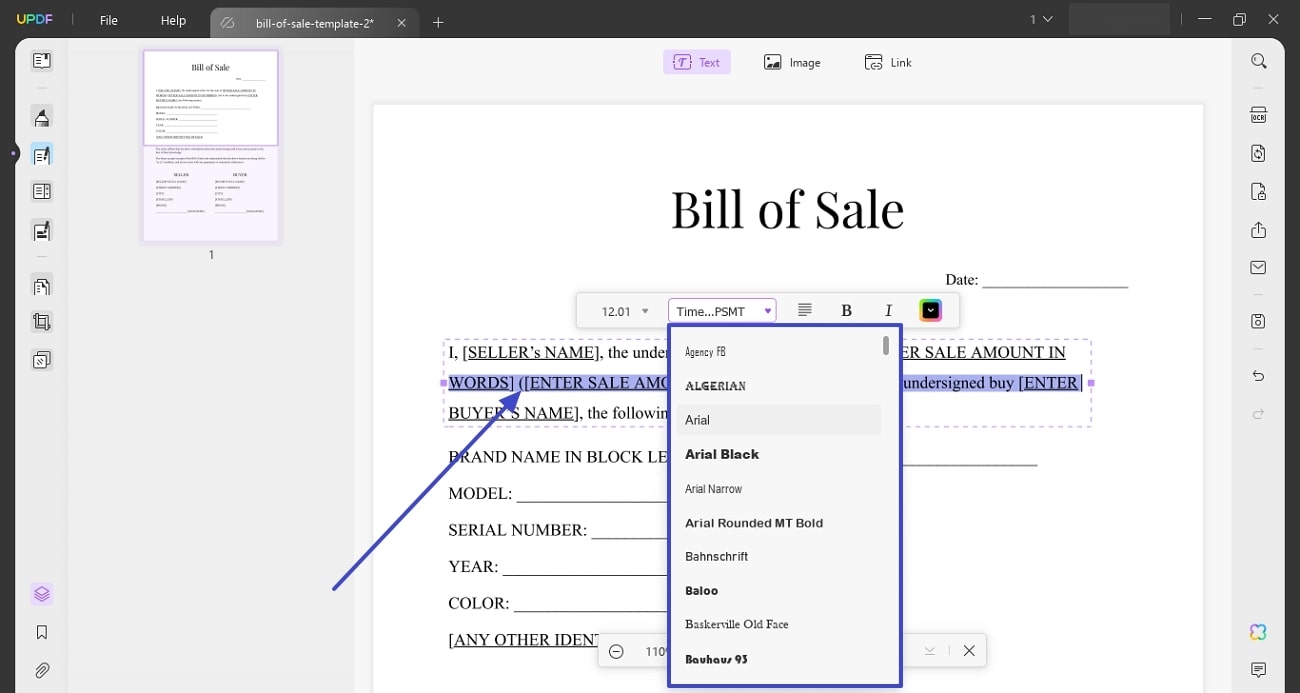Expand the go-to-last-page arrow in bottom toolbar
This screenshot has width=1300, height=693.
[x=930, y=651]
